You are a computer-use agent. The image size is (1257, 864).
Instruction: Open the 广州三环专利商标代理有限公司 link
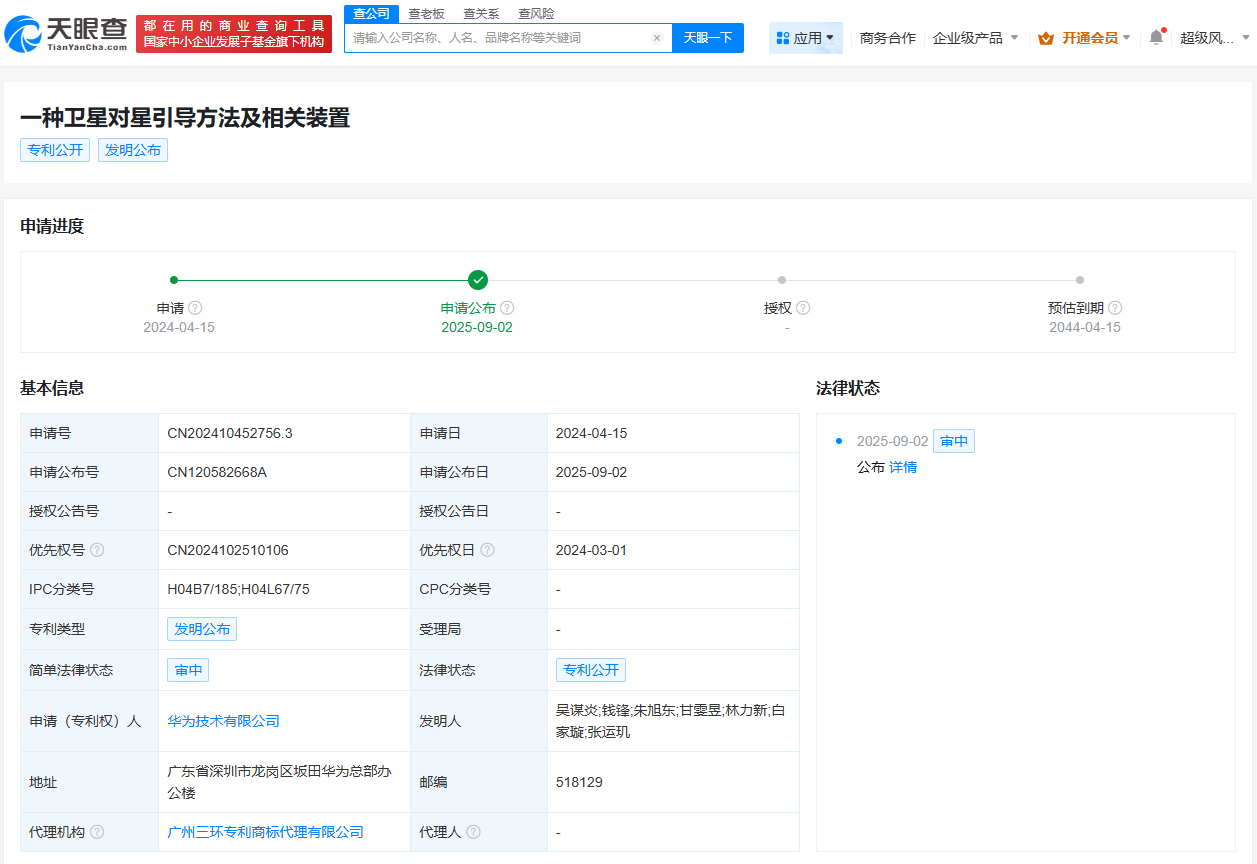point(266,831)
